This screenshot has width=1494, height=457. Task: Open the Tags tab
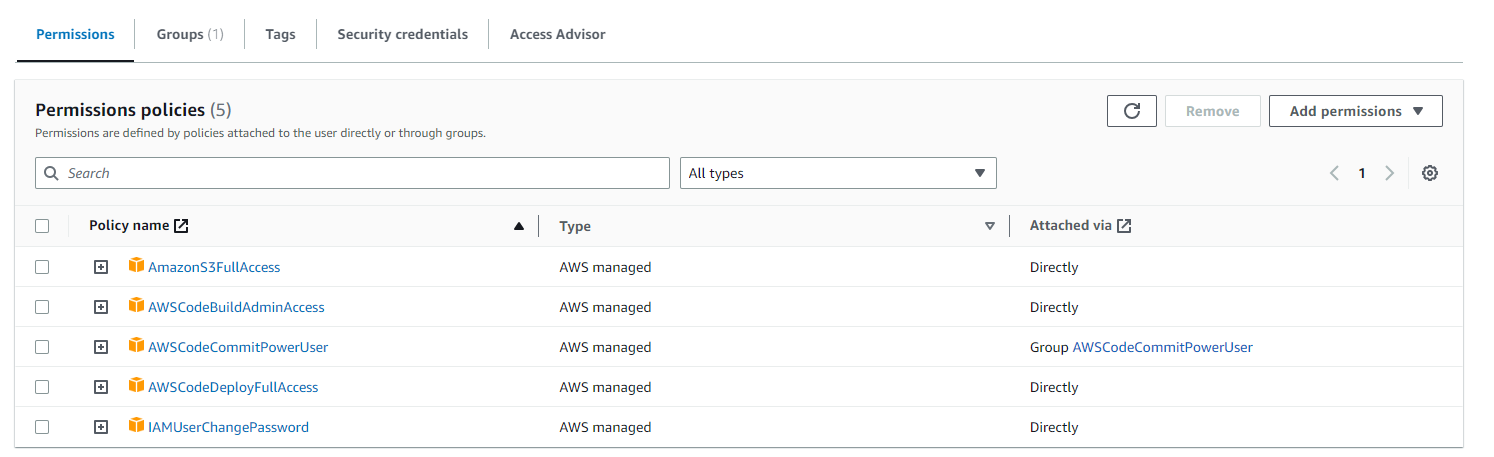(x=280, y=34)
